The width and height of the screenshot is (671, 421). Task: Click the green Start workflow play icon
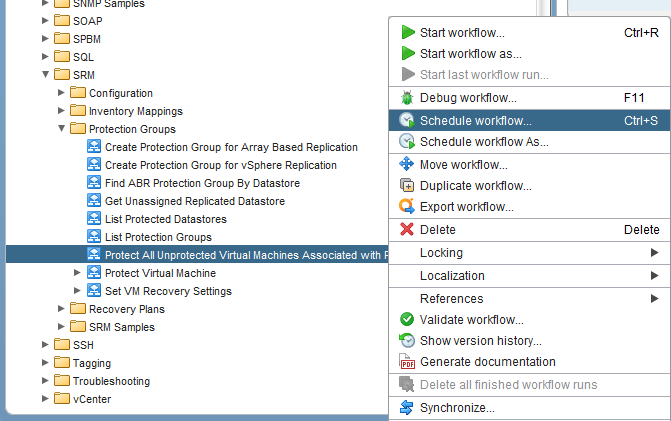click(407, 33)
